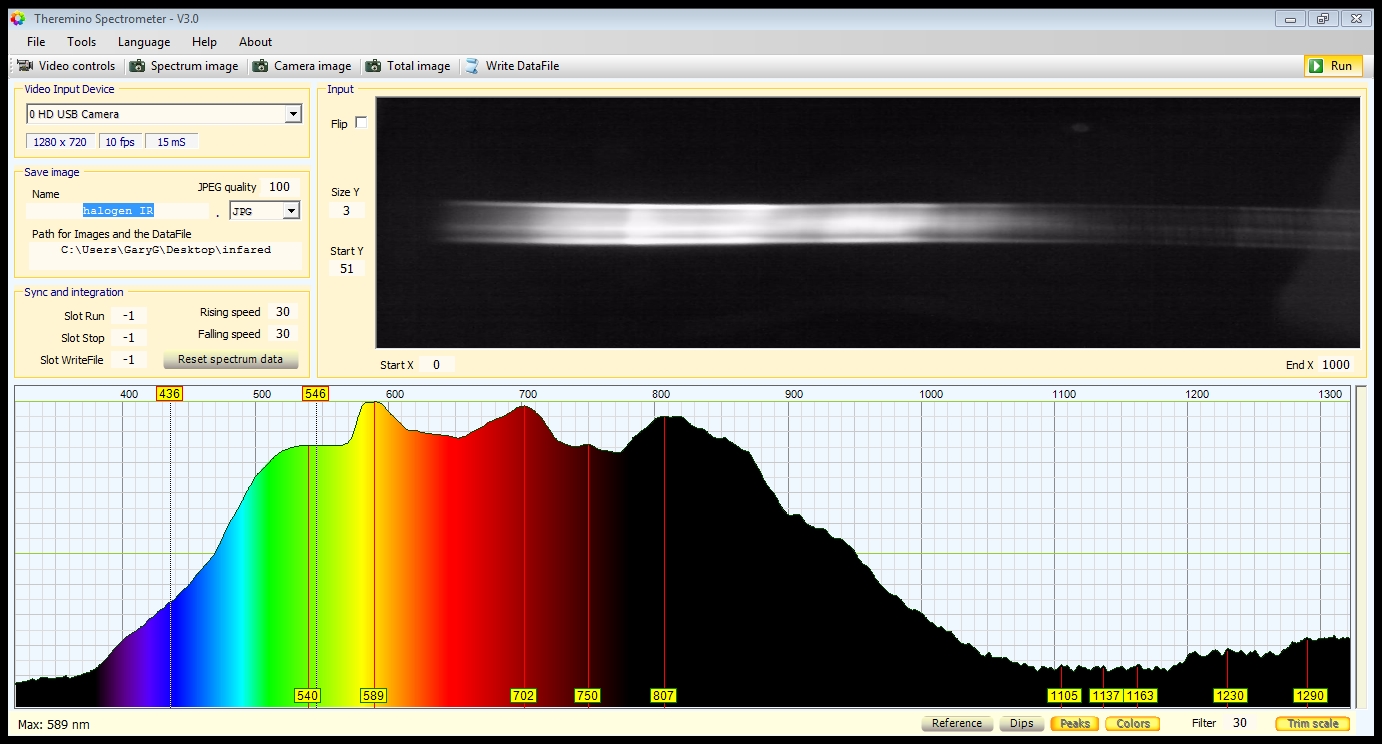Open the JPG image format dropdown

tap(291, 211)
